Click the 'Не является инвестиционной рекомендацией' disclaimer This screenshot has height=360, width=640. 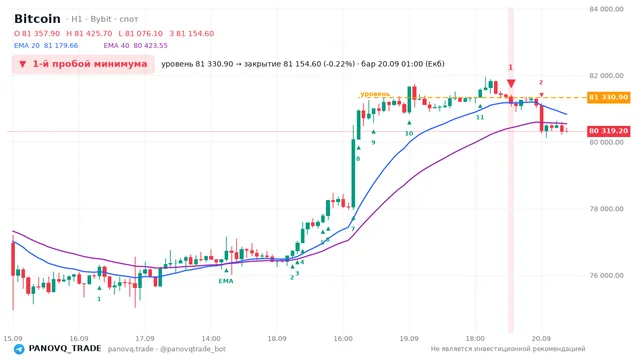click(508, 349)
